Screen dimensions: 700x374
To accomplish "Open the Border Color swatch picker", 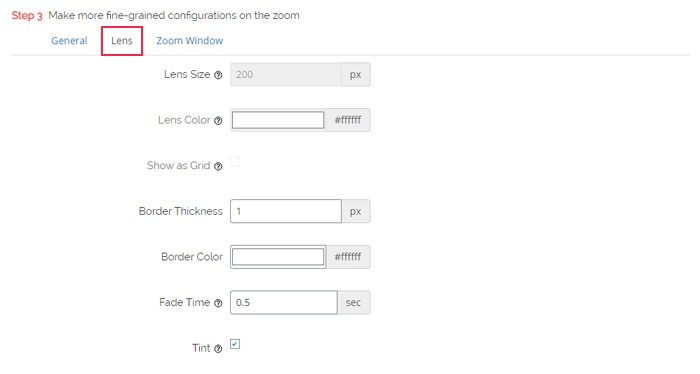I will click(278, 257).
